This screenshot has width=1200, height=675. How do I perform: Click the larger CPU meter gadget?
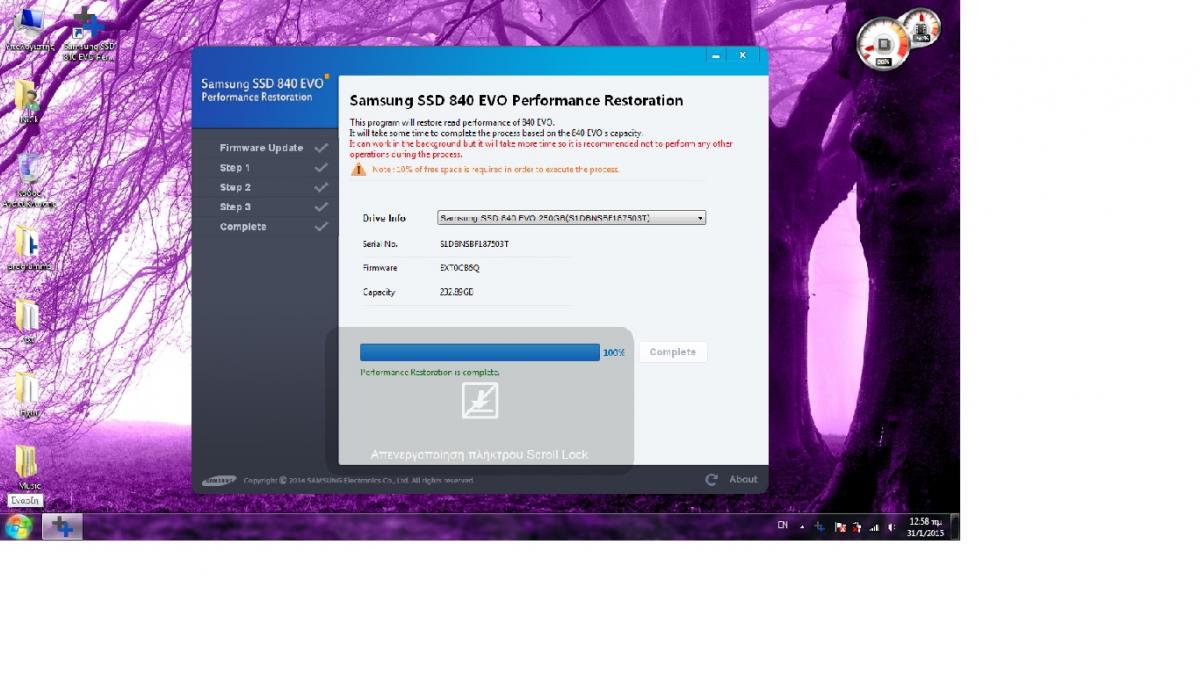coord(882,44)
